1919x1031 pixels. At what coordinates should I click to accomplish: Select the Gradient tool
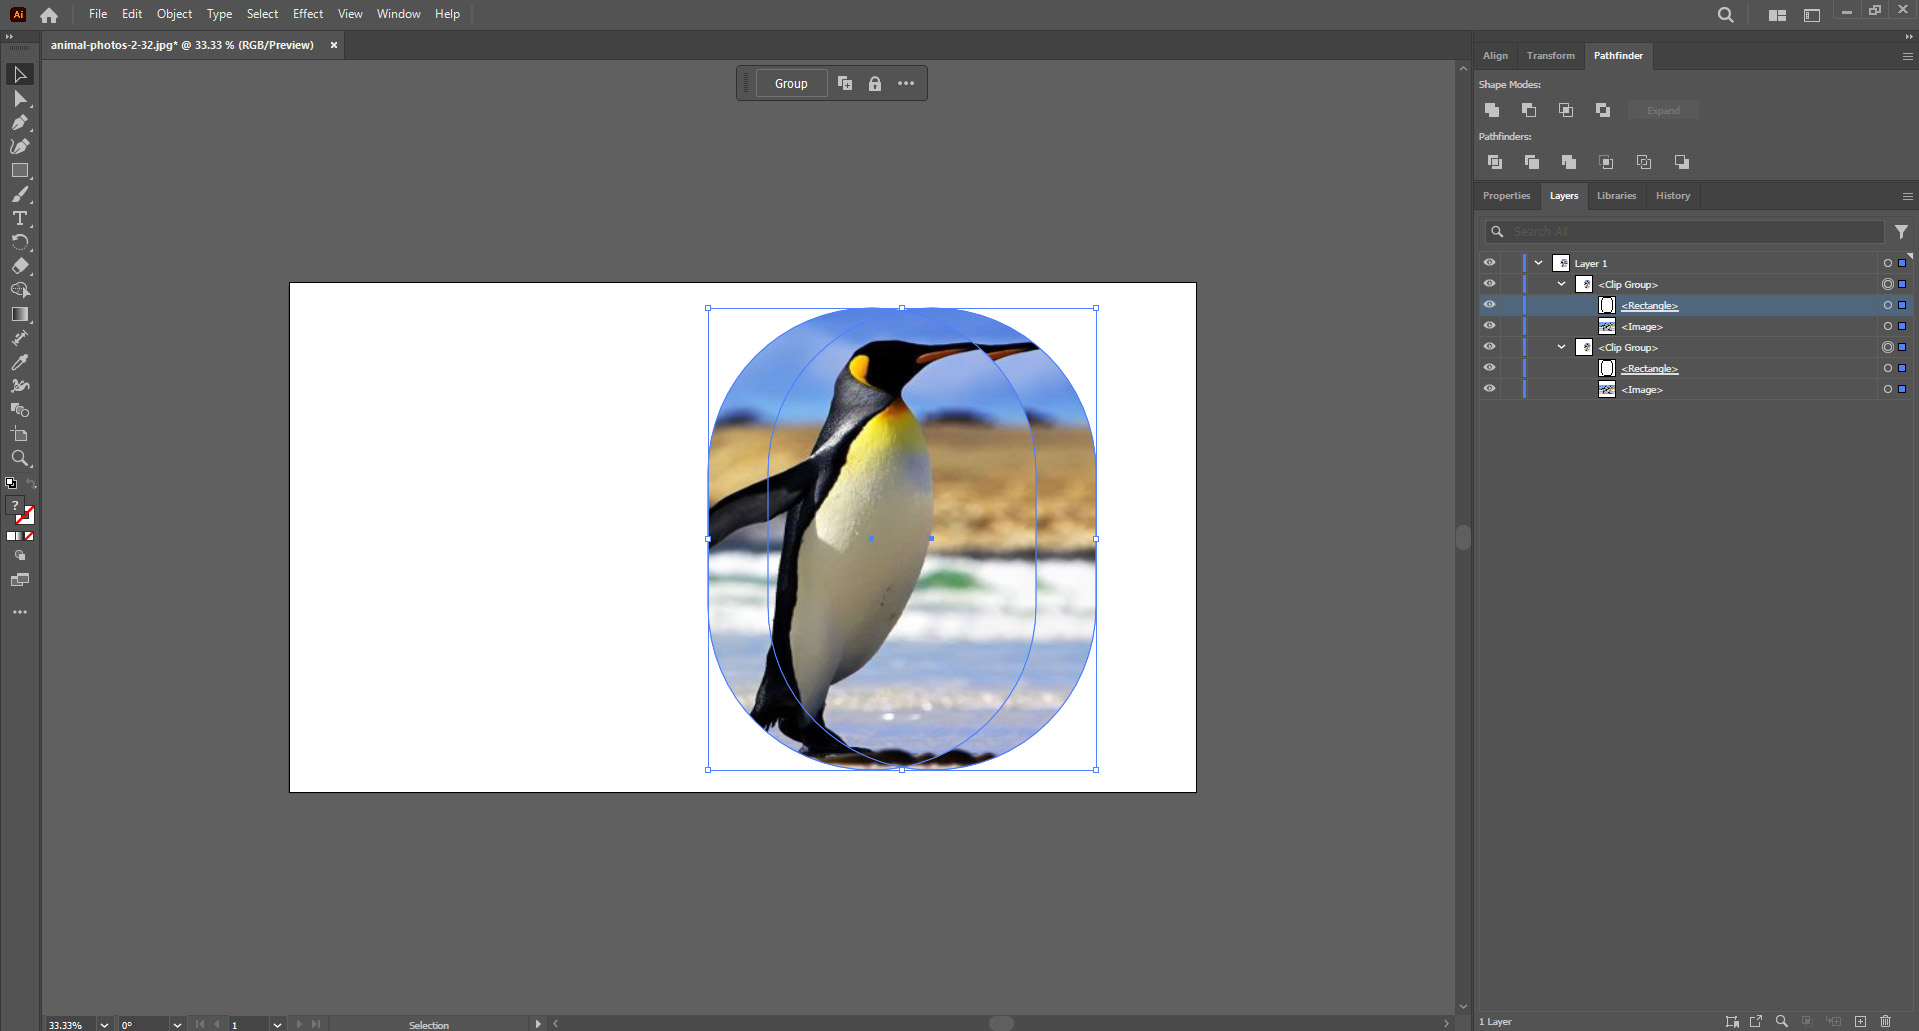click(x=20, y=314)
